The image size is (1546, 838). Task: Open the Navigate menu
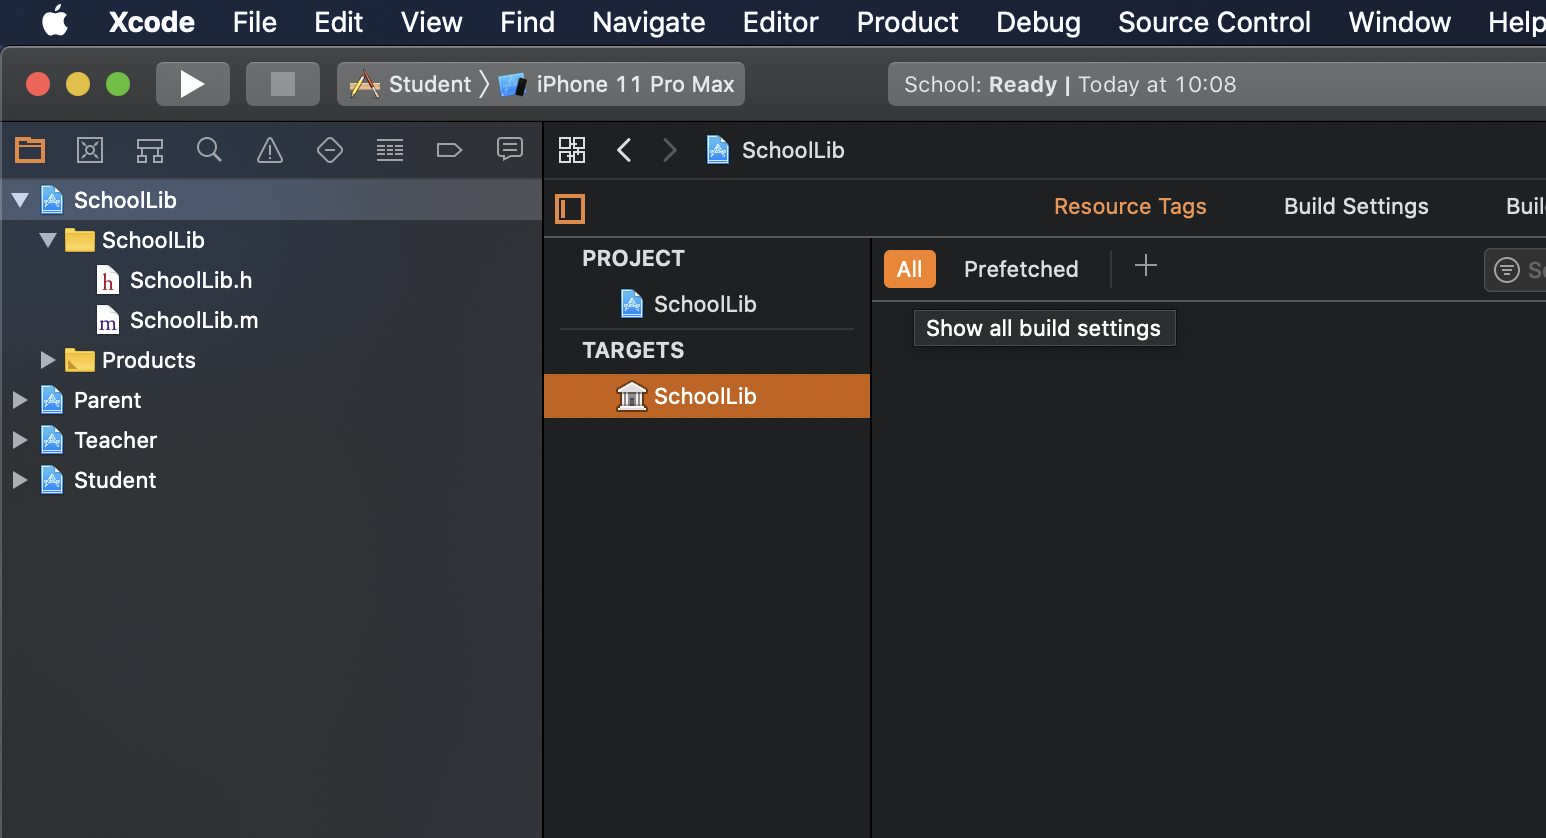click(649, 22)
